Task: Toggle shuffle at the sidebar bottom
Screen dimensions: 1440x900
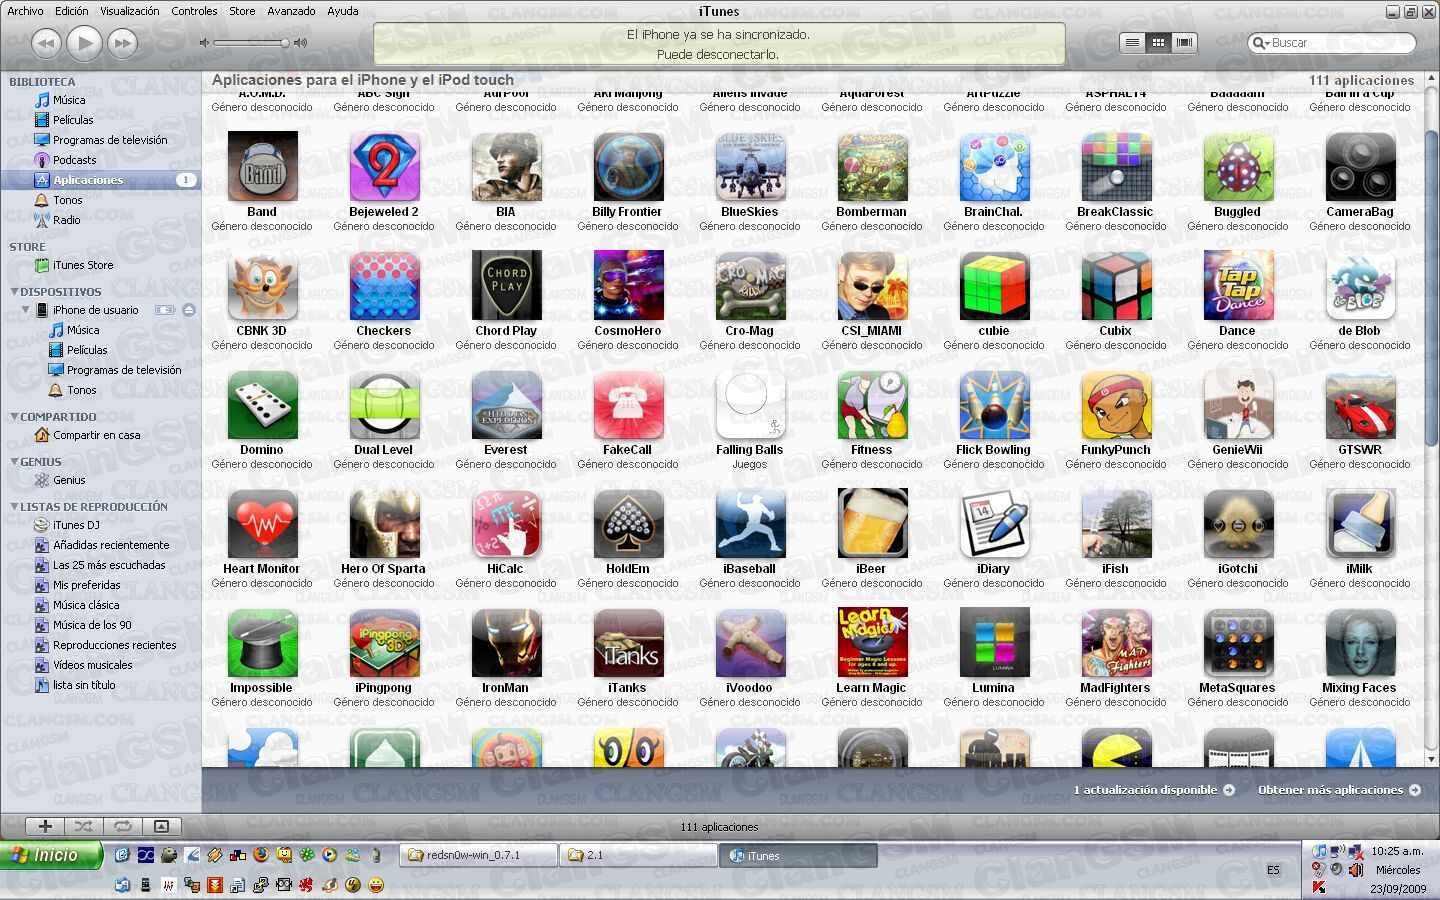Action: [83, 826]
